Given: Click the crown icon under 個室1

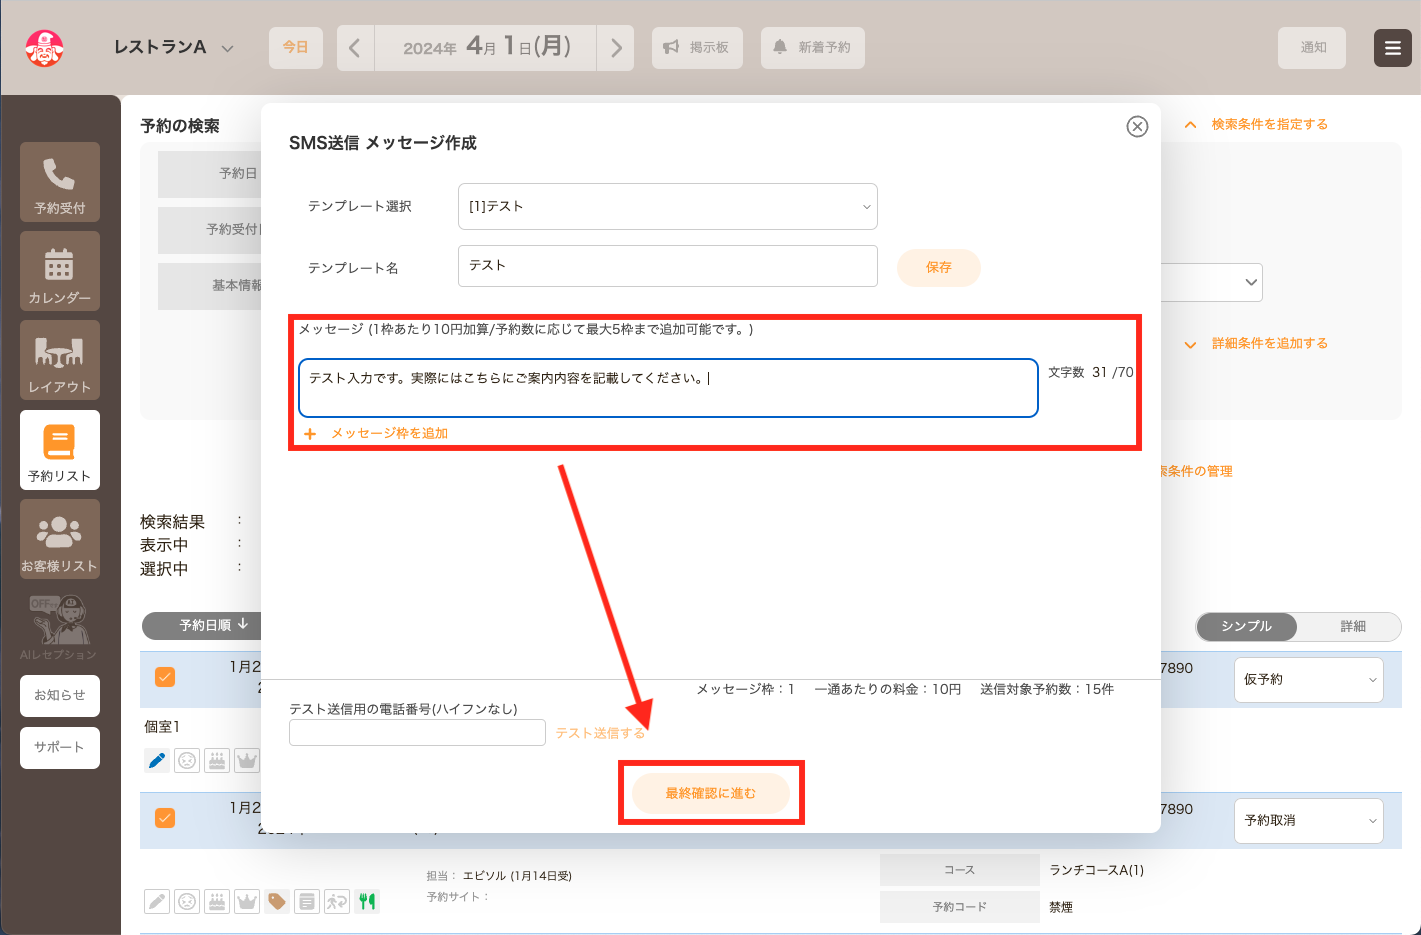Looking at the screenshot, I should pos(247,760).
